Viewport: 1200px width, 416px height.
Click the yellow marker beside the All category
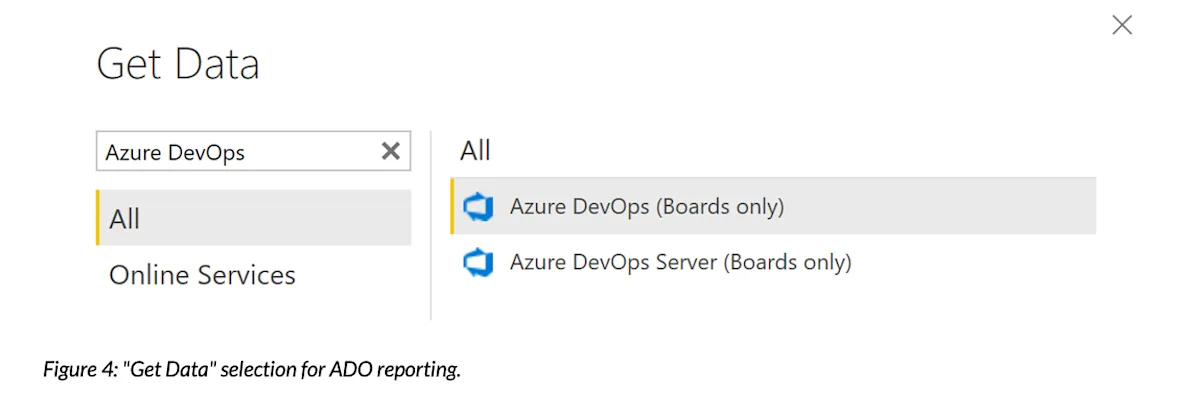[98, 218]
